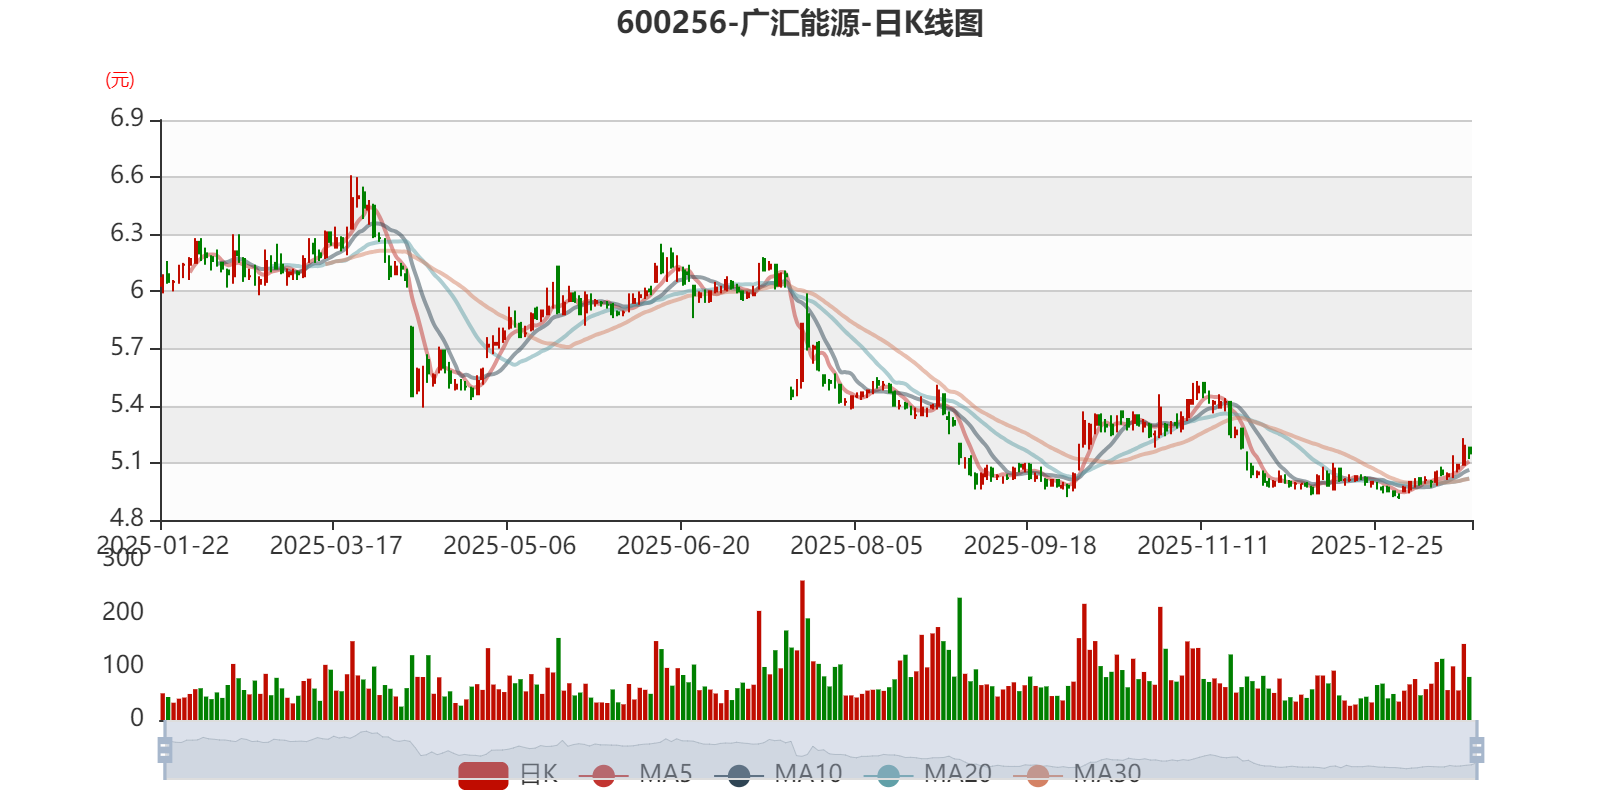This screenshot has width=1600, height=800.
Task: Click the 6.9 price axis label
Action: click(x=127, y=119)
